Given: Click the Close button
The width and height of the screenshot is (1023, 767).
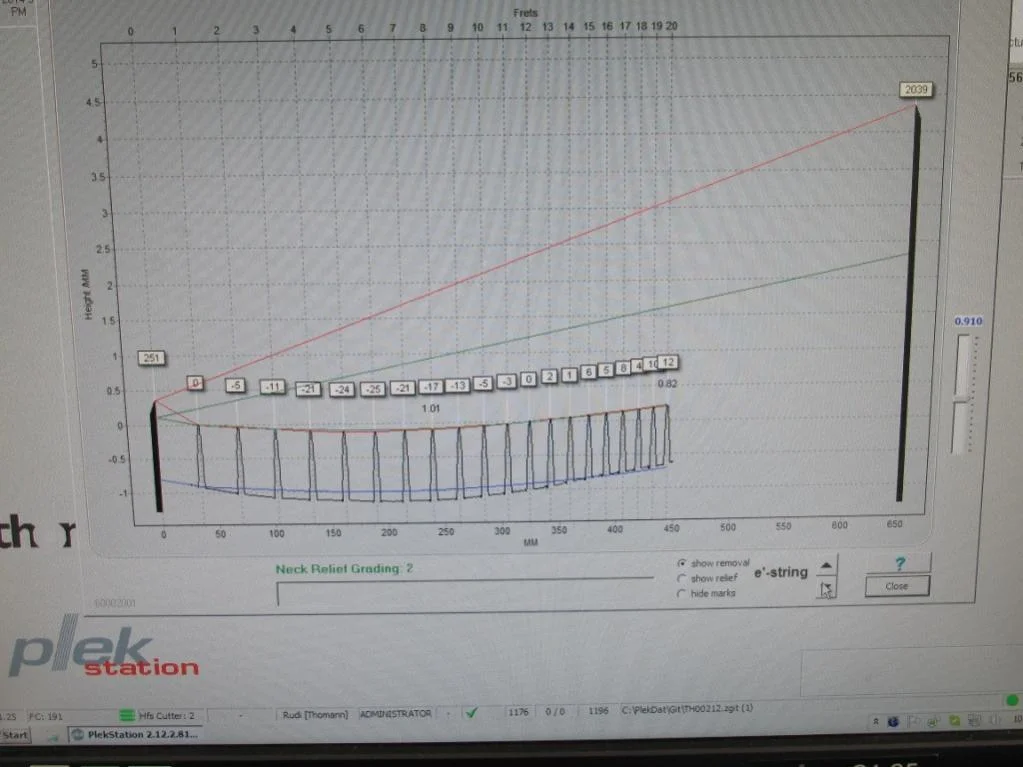Looking at the screenshot, I should [x=896, y=586].
